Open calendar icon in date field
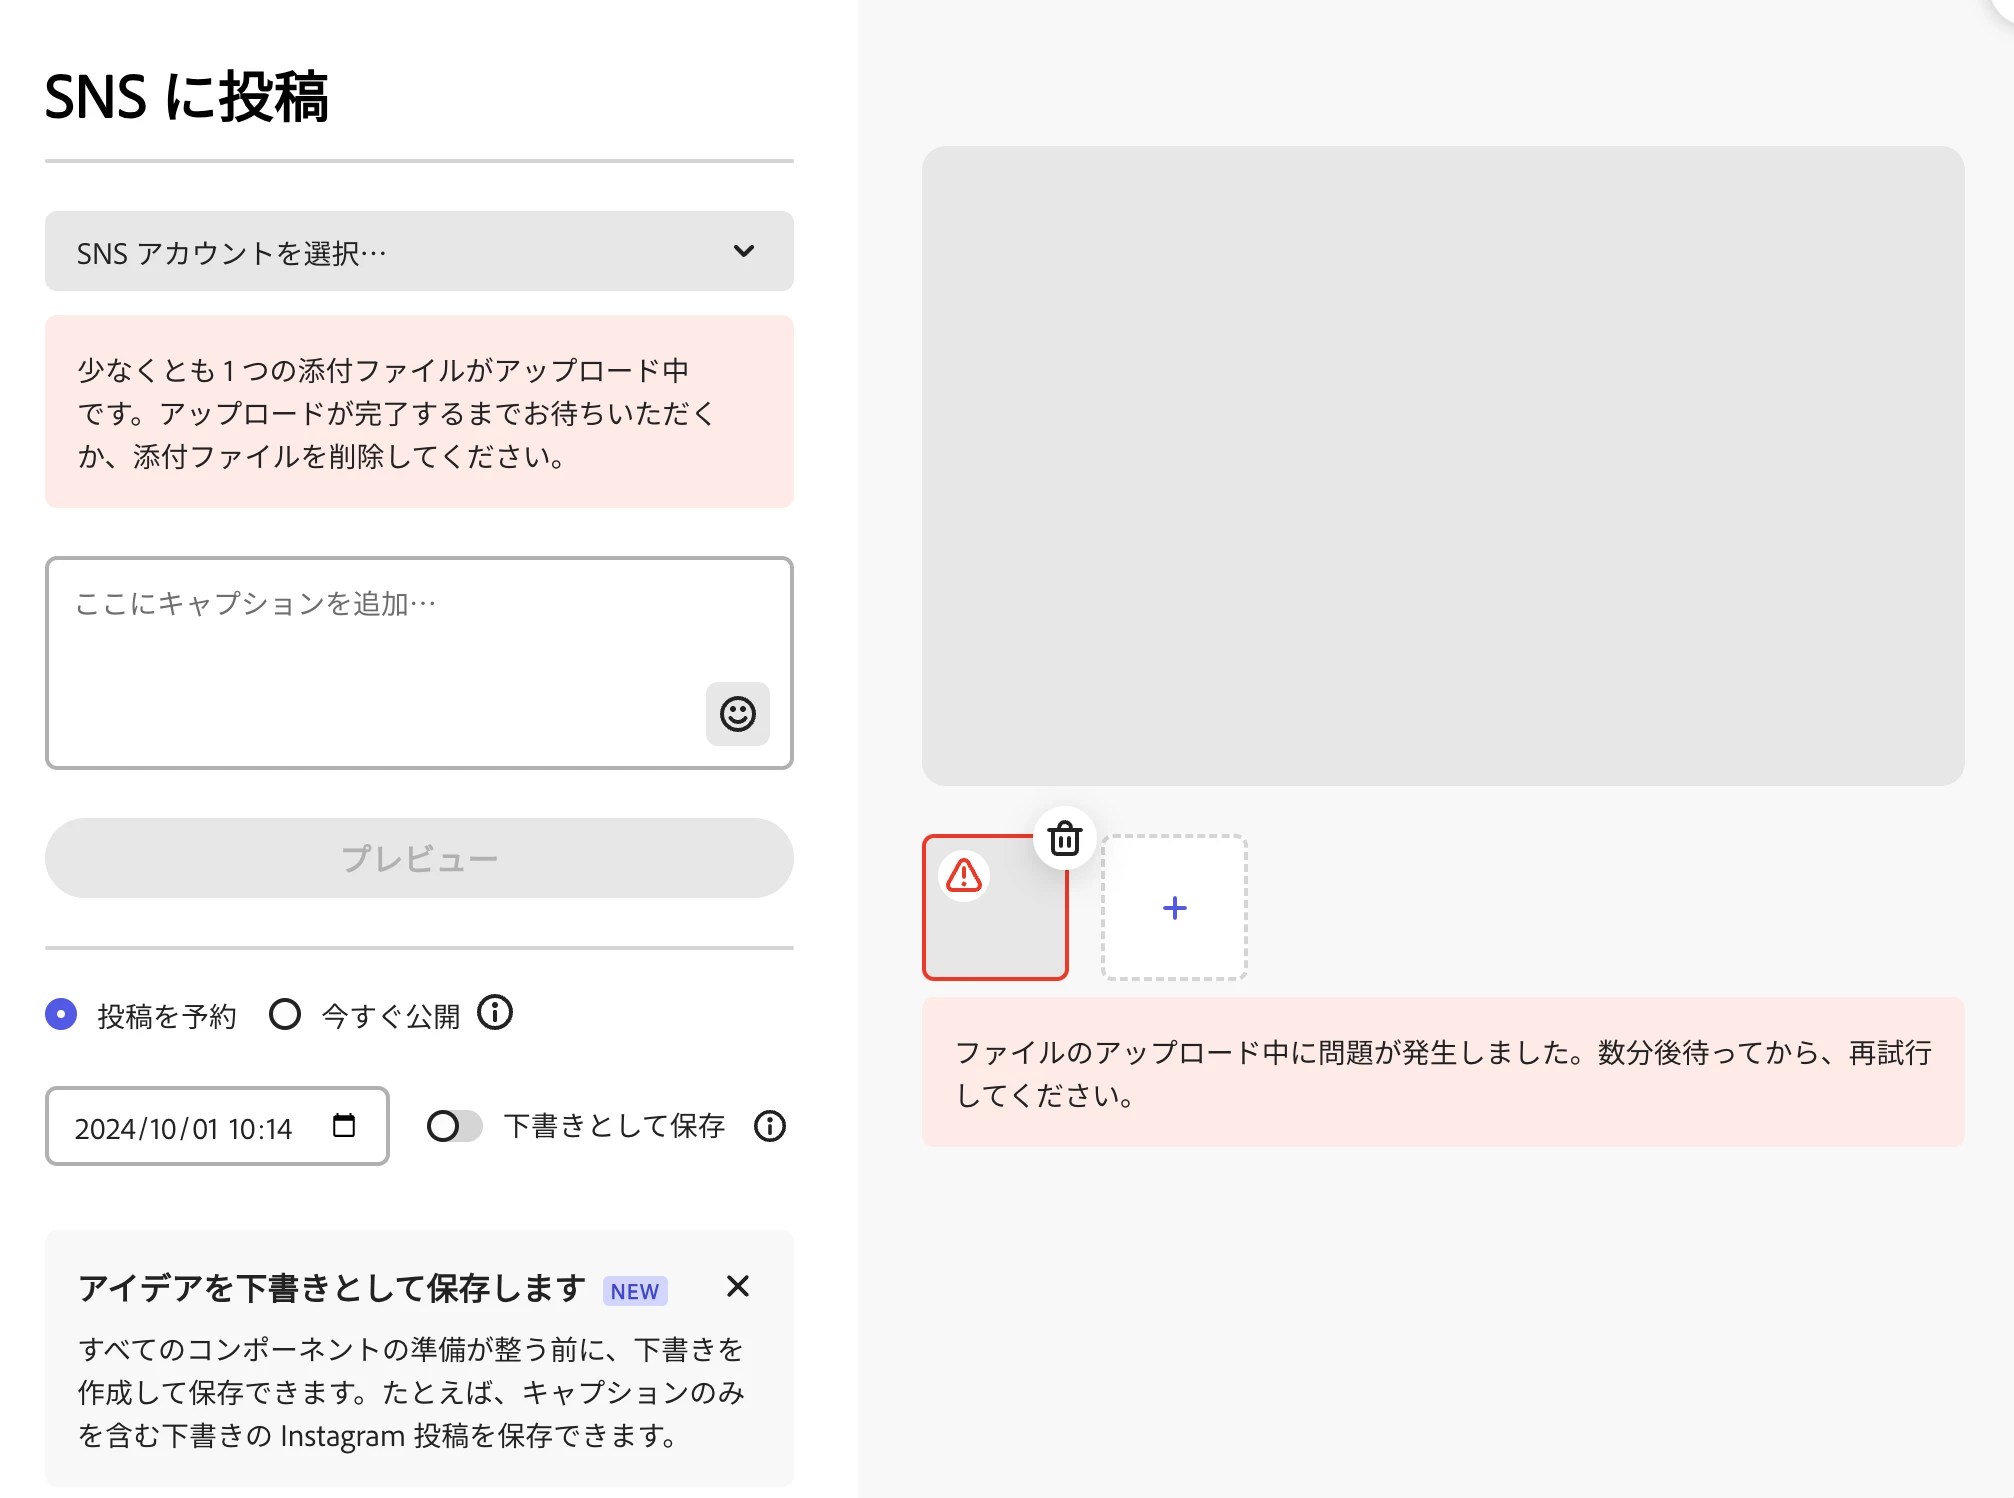The image size is (2014, 1498). [344, 1126]
